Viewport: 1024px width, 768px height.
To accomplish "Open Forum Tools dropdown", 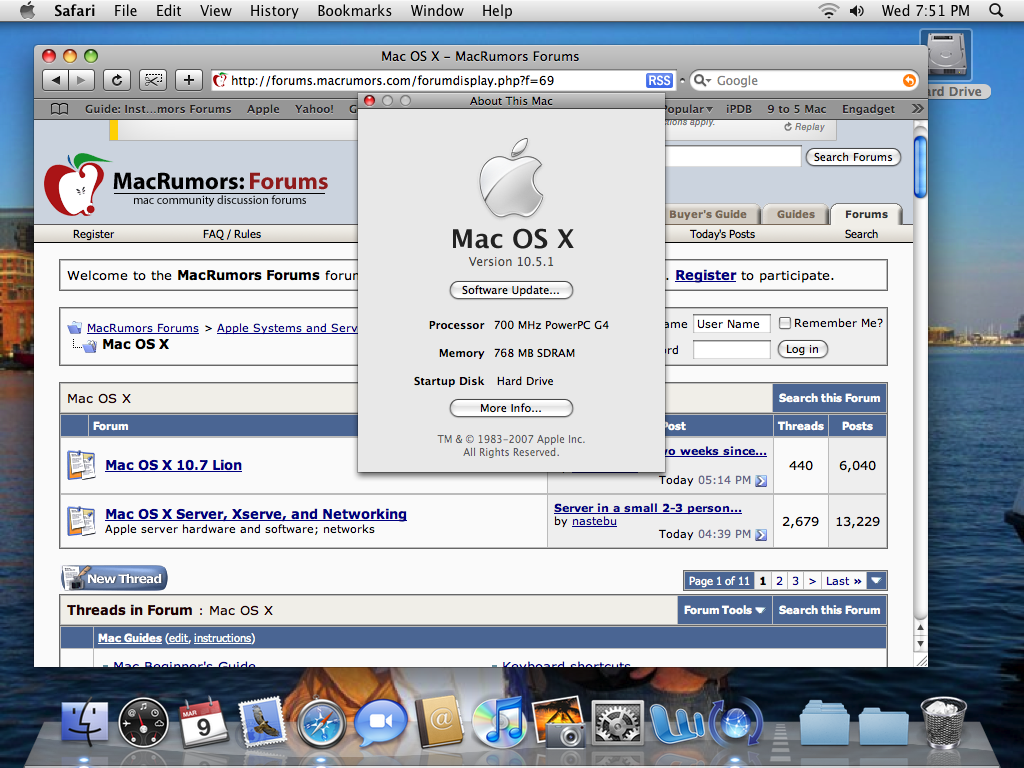I will [x=724, y=610].
